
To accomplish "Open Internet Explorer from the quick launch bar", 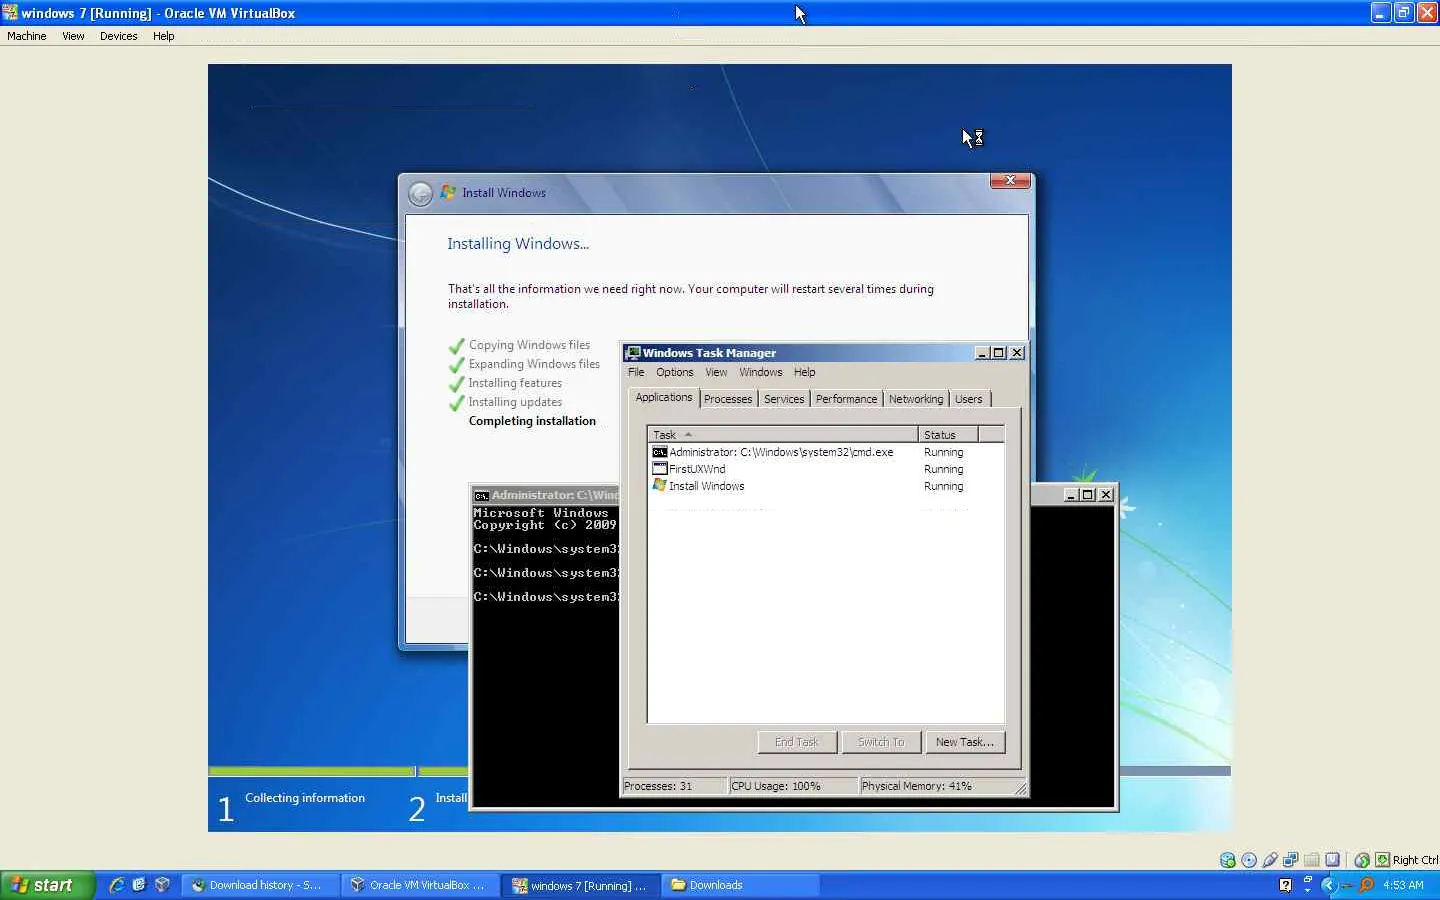I will [x=117, y=885].
